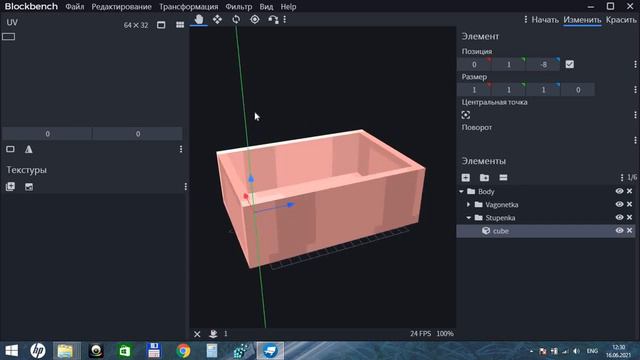Screen dimensions: 640x360
Task: Click the ENG language indicator
Action: tap(592, 351)
